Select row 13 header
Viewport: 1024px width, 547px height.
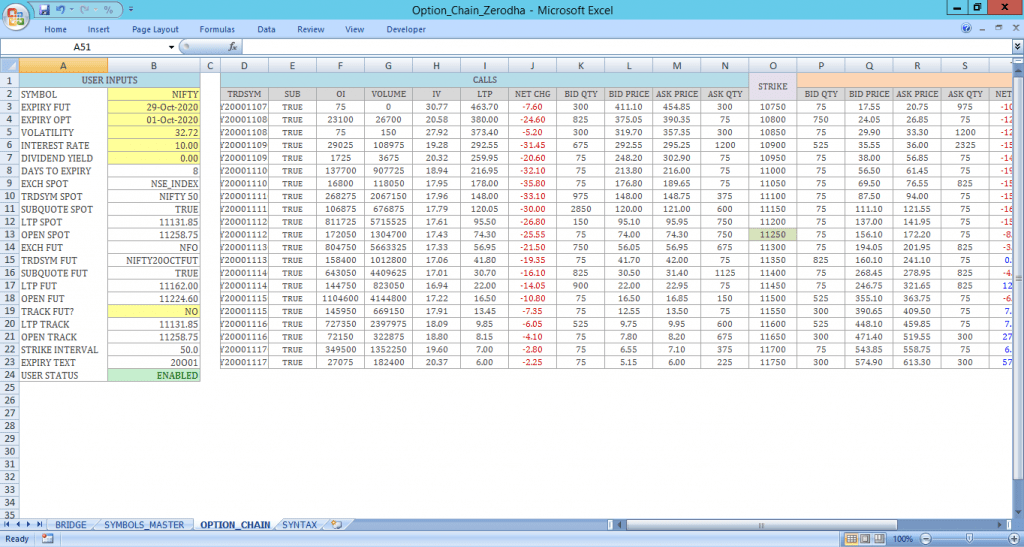(x=9, y=234)
